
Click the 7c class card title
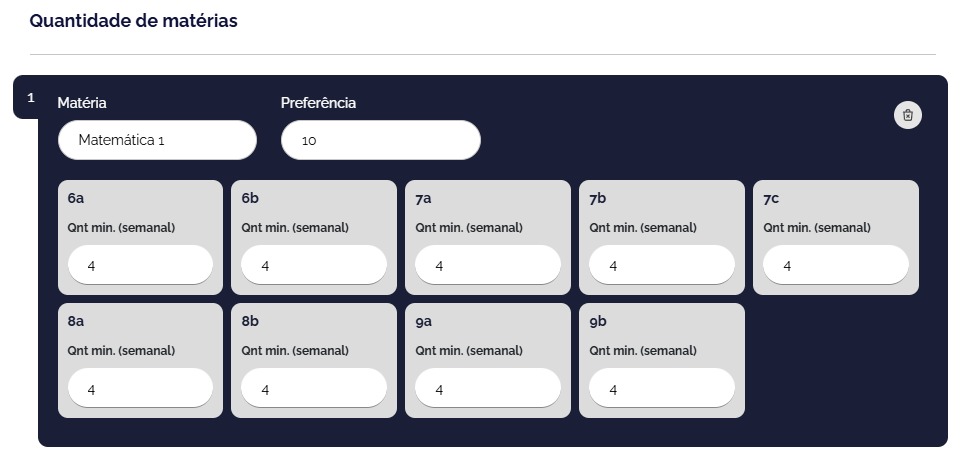point(771,198)
